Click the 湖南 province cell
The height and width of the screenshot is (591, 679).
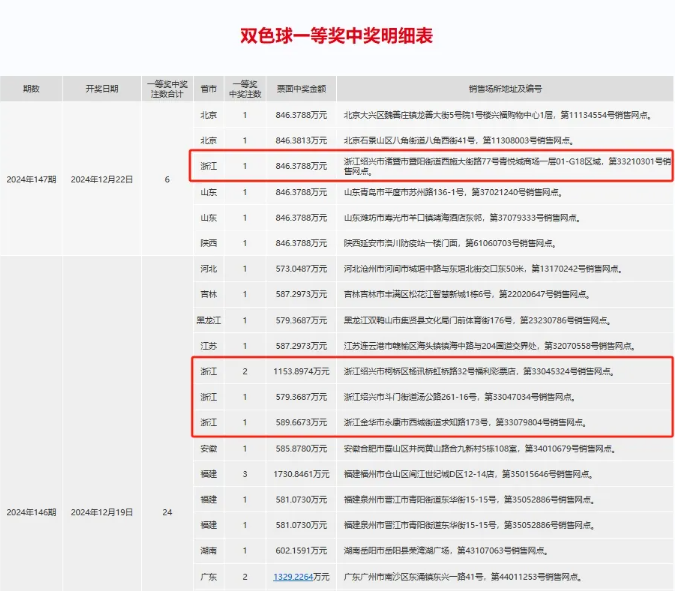(x=208, y=551)
